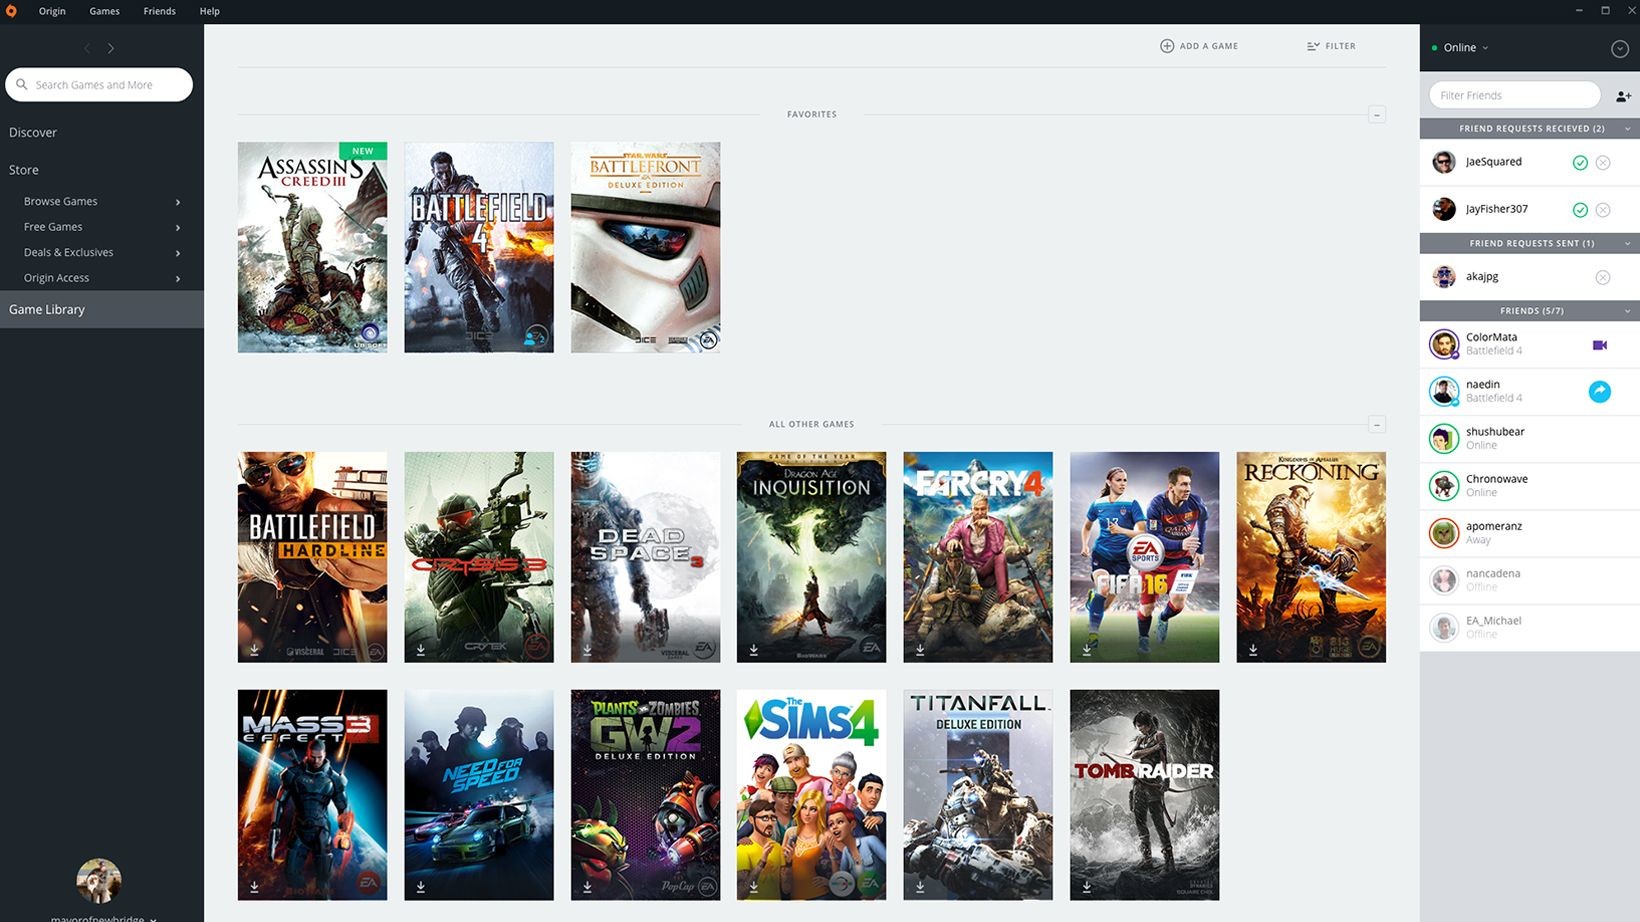Click naedin's join game arrow icon
This screenshot has height=922, width=1640.
tap(1600, 392)
